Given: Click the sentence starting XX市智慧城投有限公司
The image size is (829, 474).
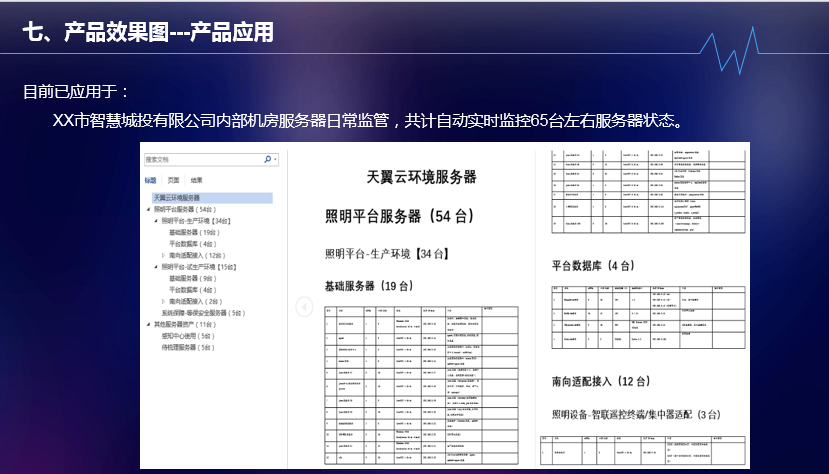Looking at the screenshot, I should [x=369, y=121].
